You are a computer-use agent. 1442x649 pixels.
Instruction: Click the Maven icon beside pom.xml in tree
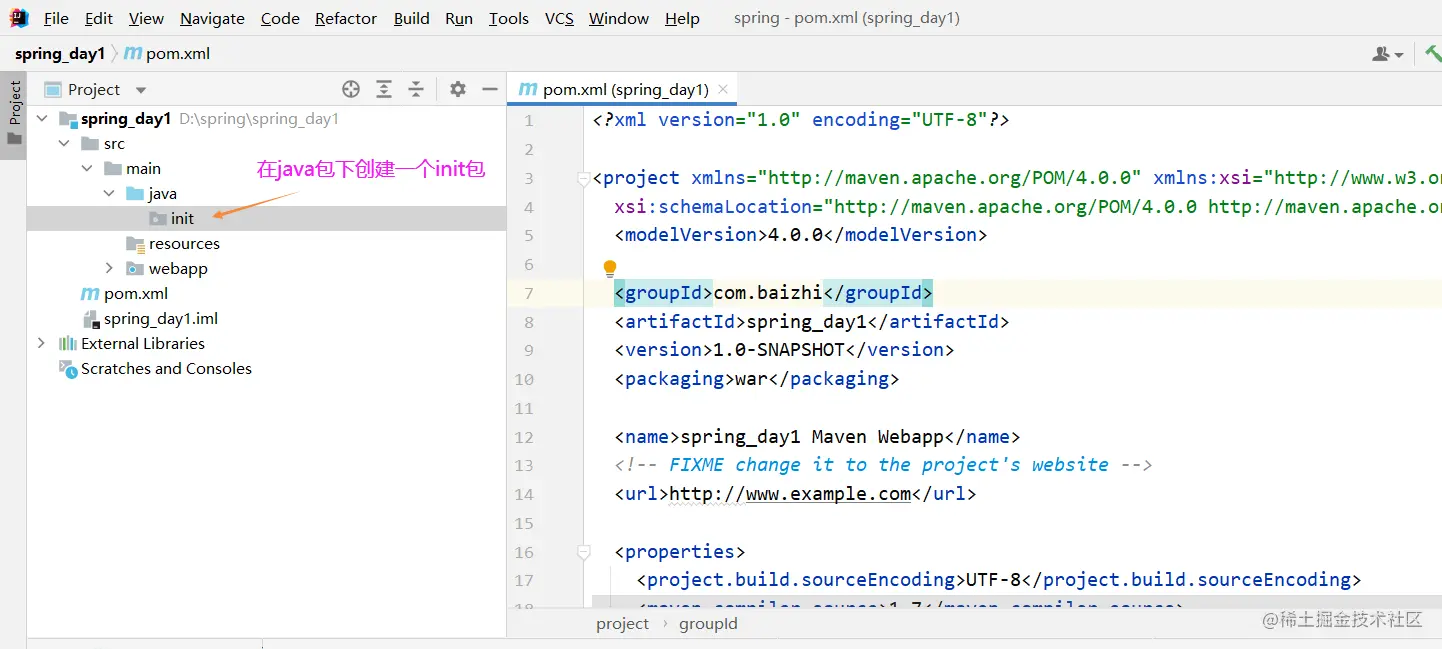(90, 293)
